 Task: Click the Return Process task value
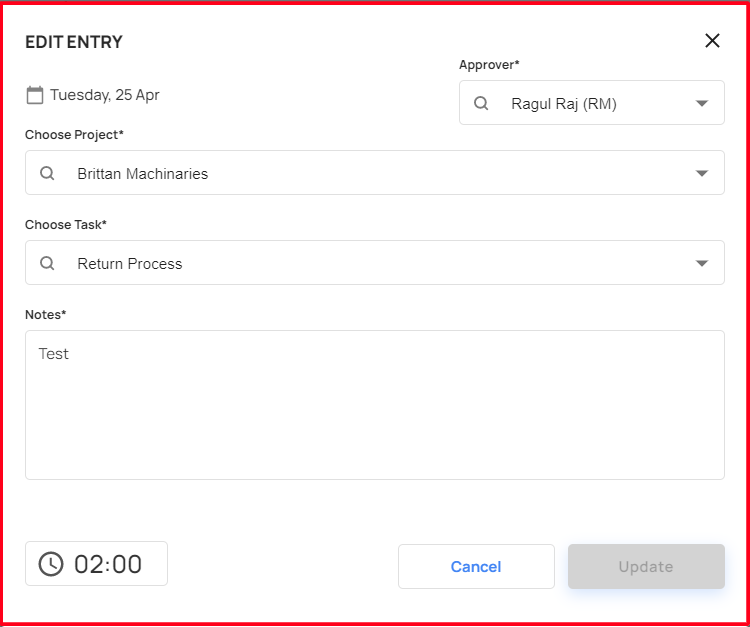(130, 264)
